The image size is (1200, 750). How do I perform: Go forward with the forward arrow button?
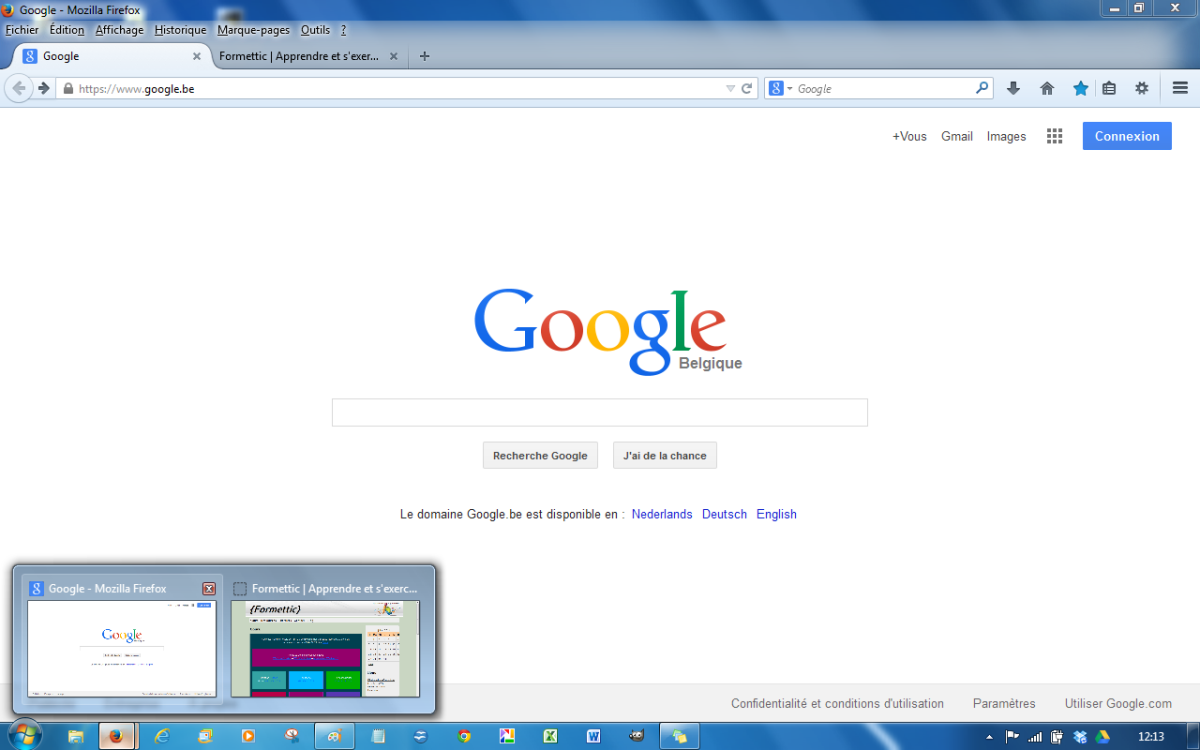point(44,88)
